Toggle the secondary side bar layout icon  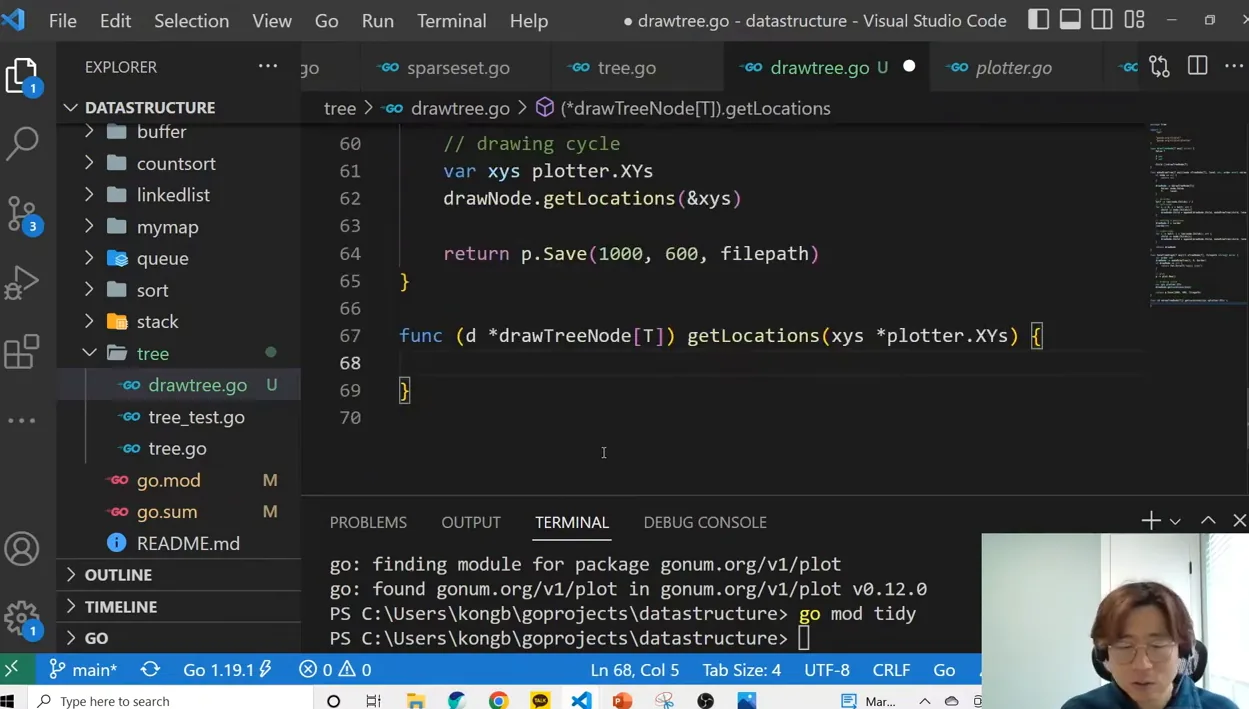click(x=1102, y=20)
